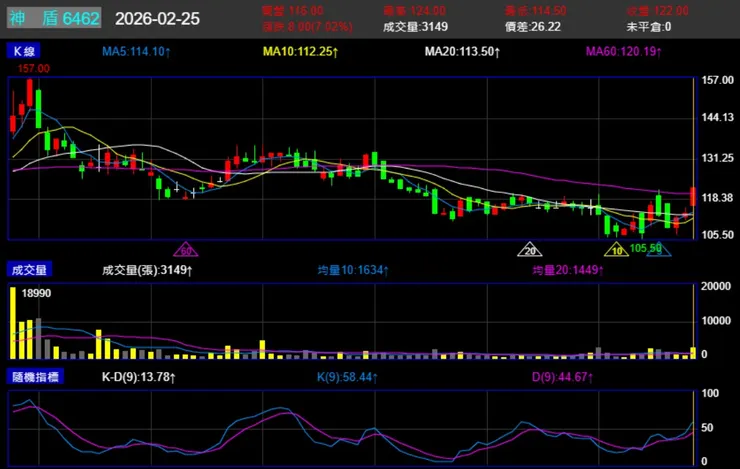740x469 pixels.
Task: Click the green 105.50 low price label
Action: (645, 248)
